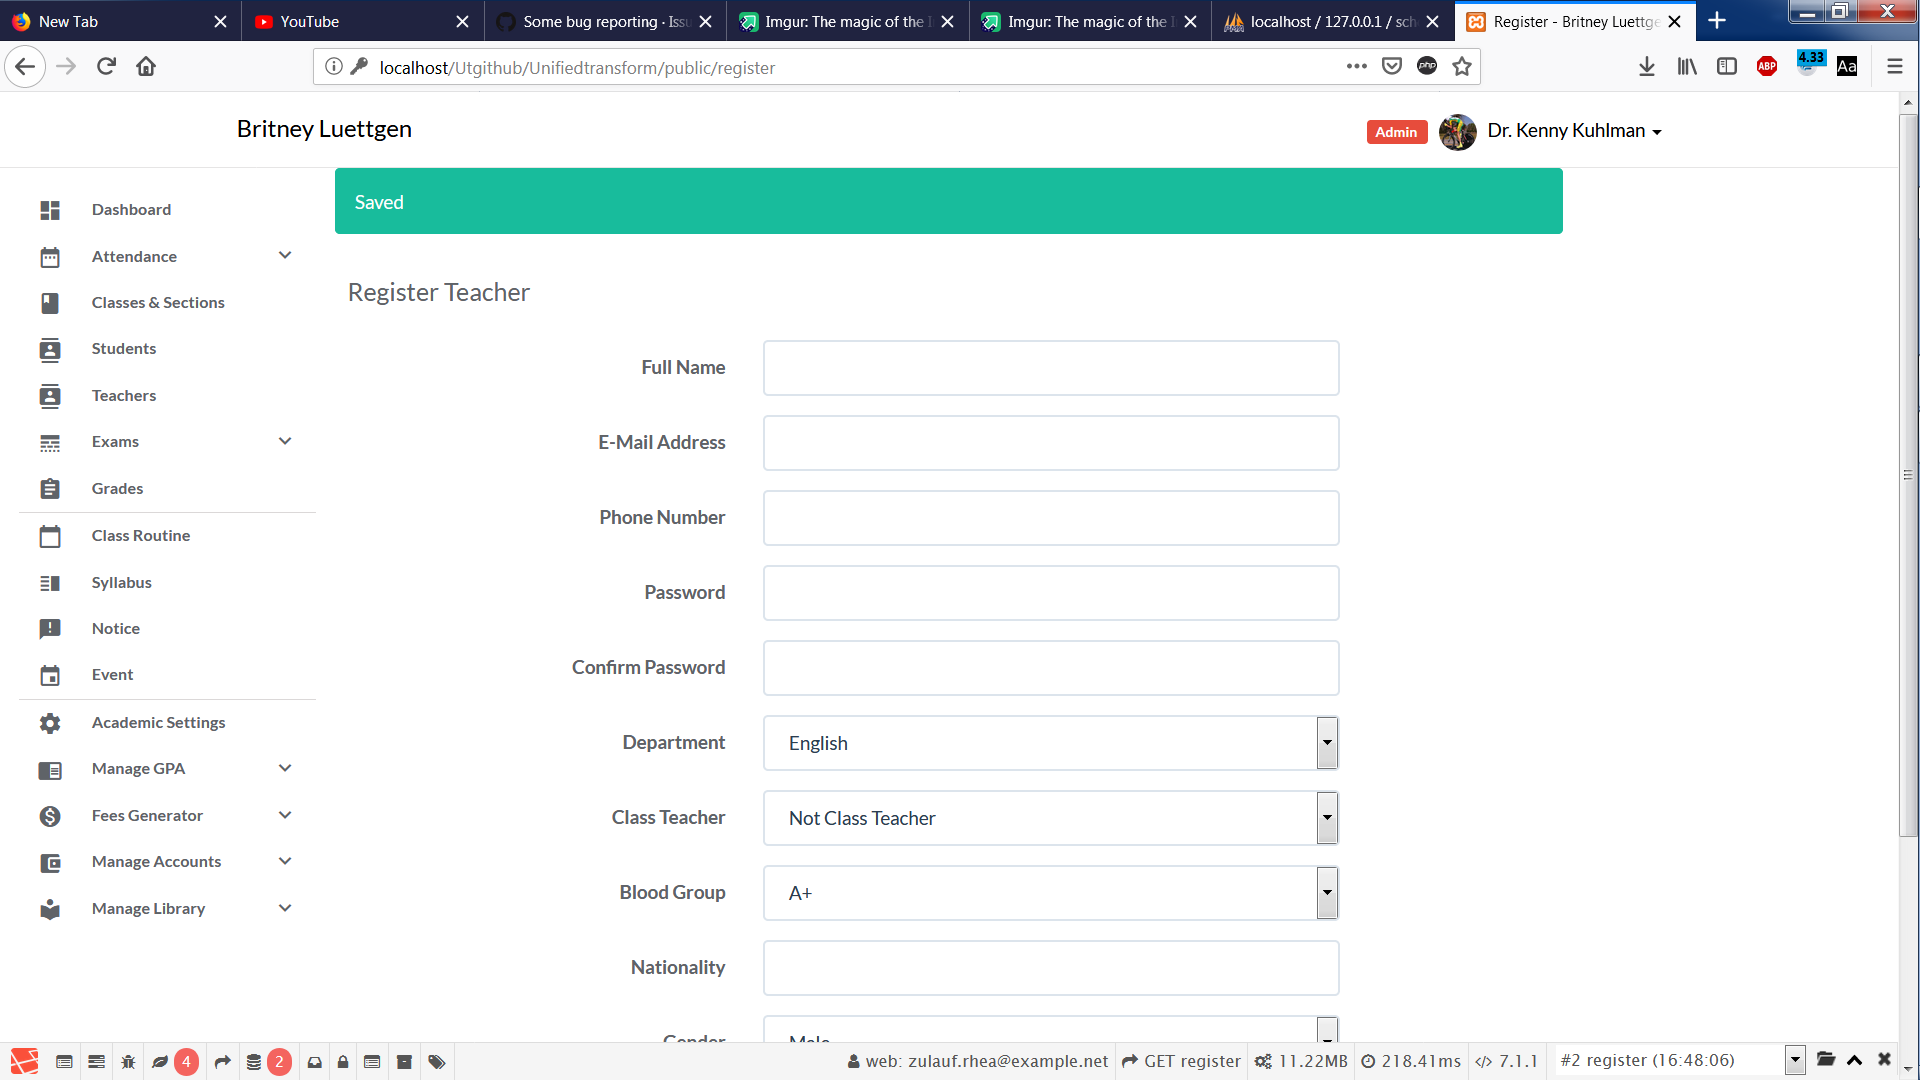Minimize the debugbar with chevron button
This screenshot has height=1080, width=1920.
pos(1855,1061)
